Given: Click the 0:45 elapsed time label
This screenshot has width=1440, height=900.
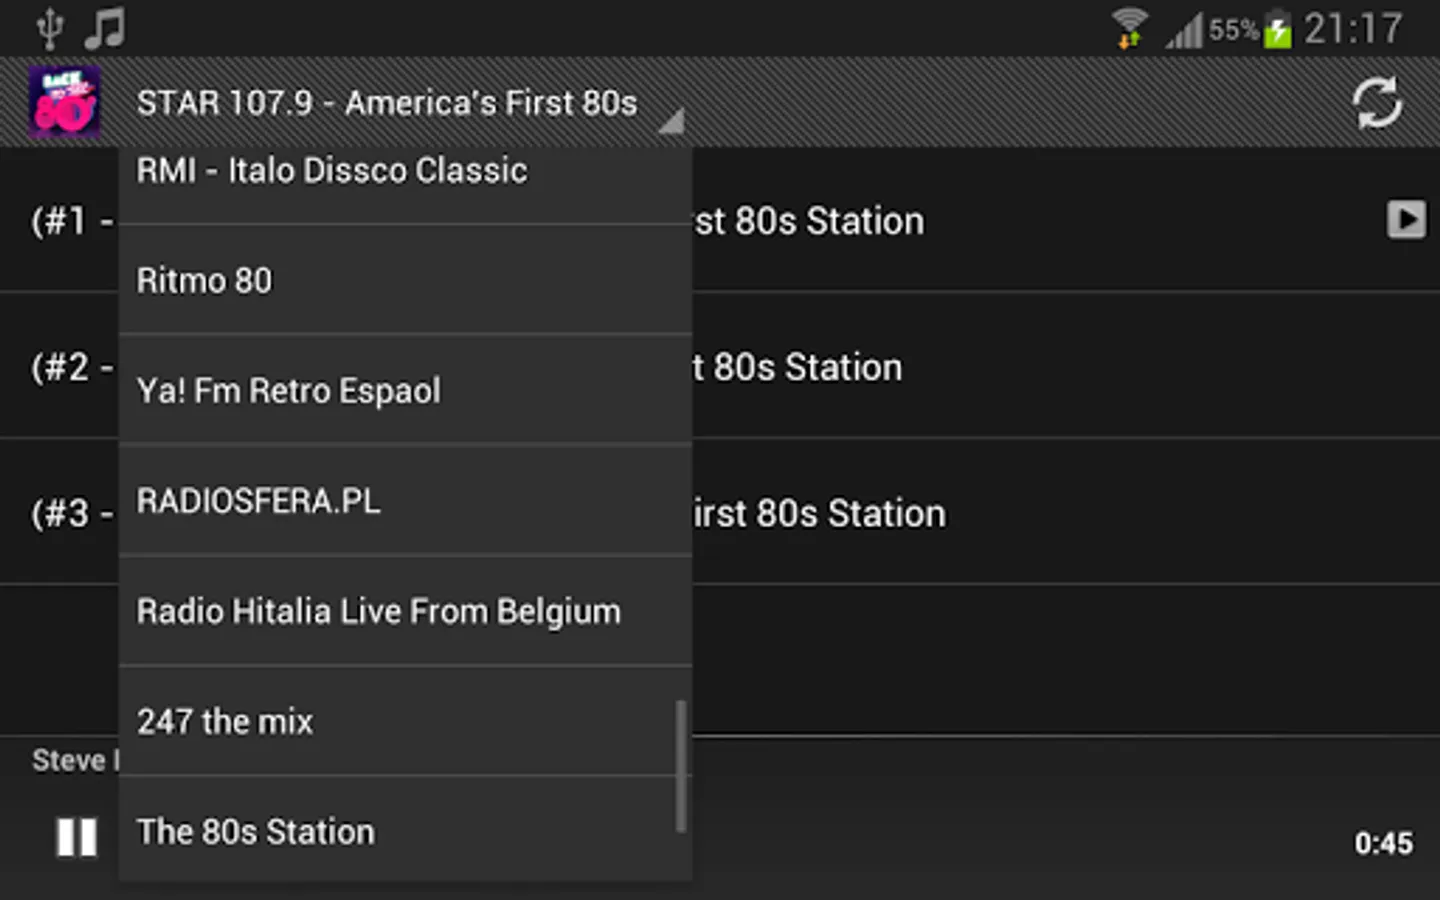Looking at the screenshot, I should tap(1384, 843).
